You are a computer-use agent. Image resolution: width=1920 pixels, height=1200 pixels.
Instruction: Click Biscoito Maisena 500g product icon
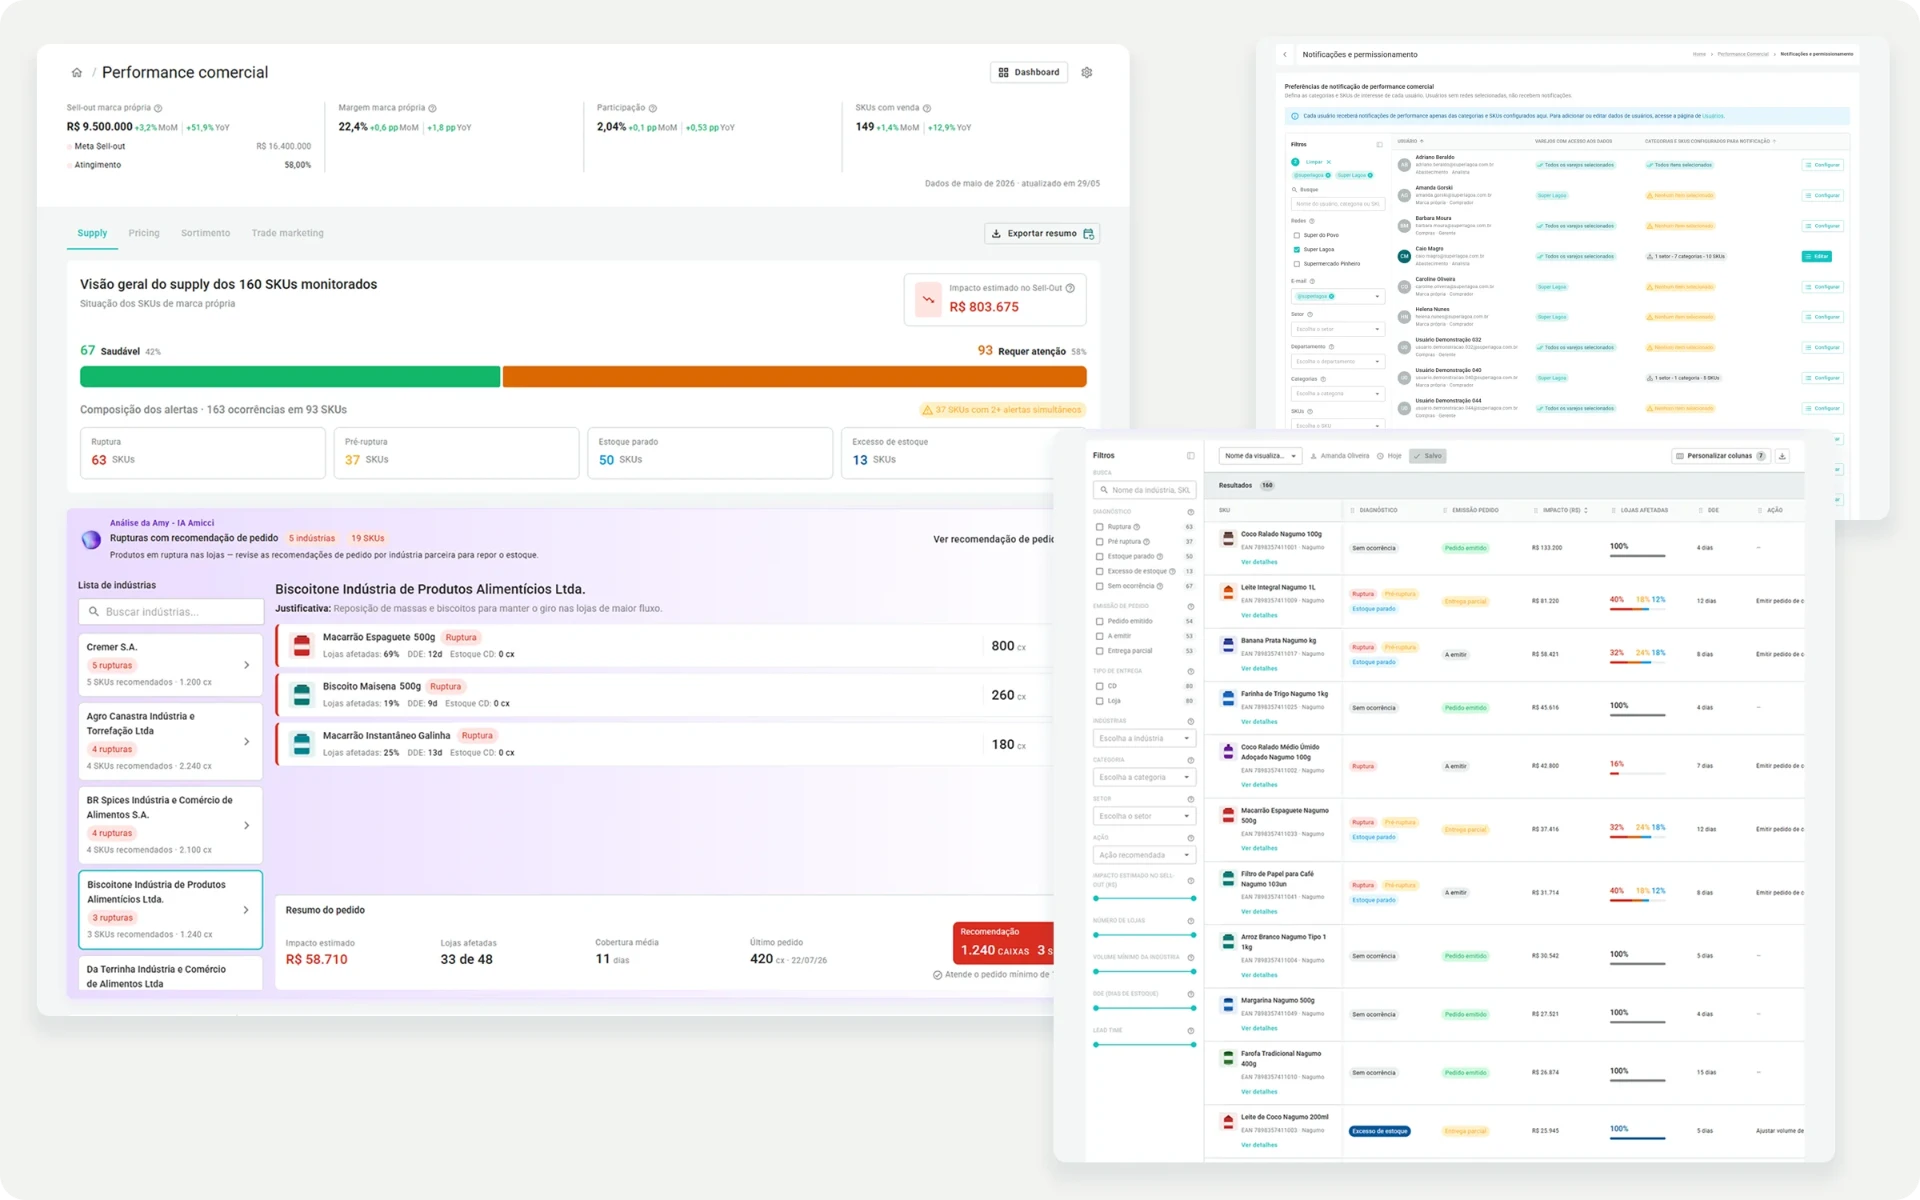(x=301, y=694)
